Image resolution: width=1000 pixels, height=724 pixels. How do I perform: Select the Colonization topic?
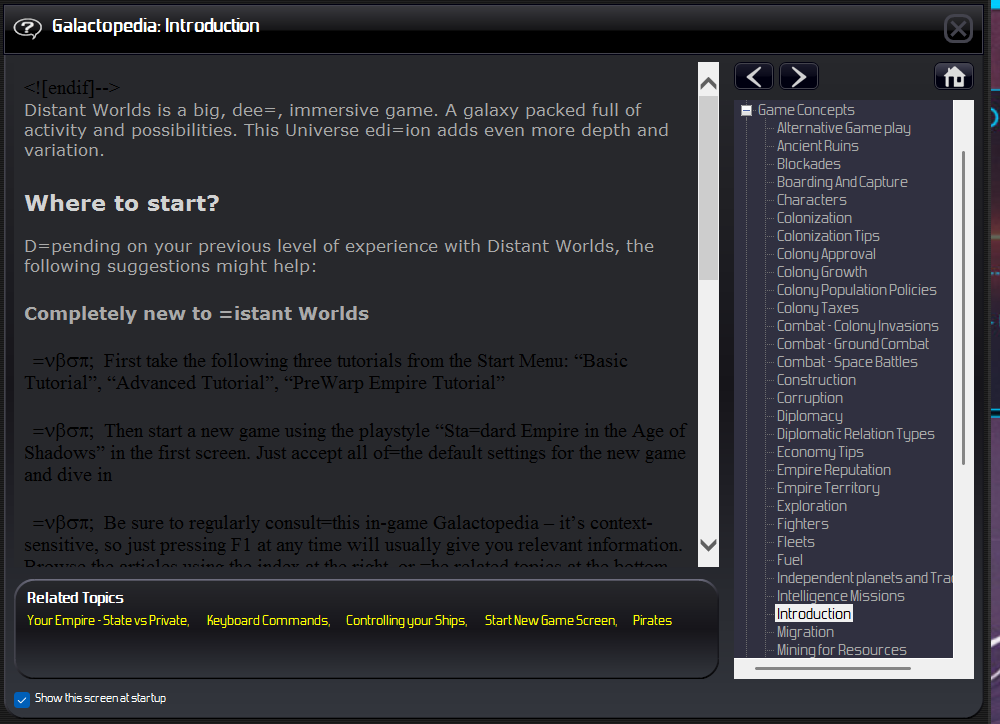[814, 218]
